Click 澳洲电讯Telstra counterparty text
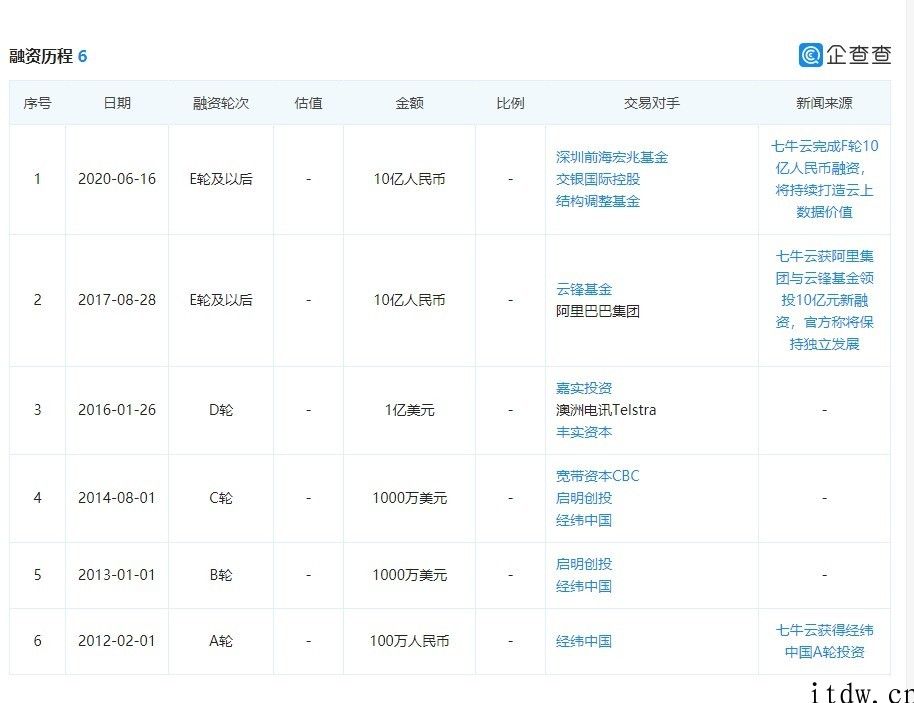Screen dimensions: 914x703 pyautogui.click(x=606, y=410)
